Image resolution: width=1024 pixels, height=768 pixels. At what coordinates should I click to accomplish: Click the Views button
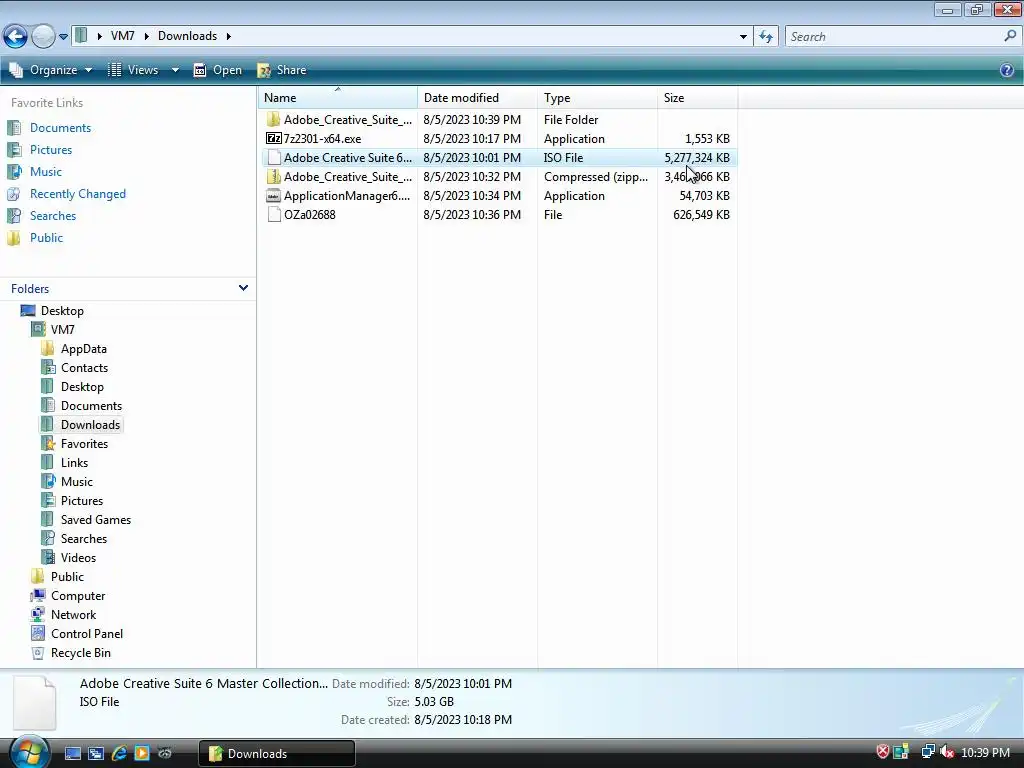coord(133,70)
